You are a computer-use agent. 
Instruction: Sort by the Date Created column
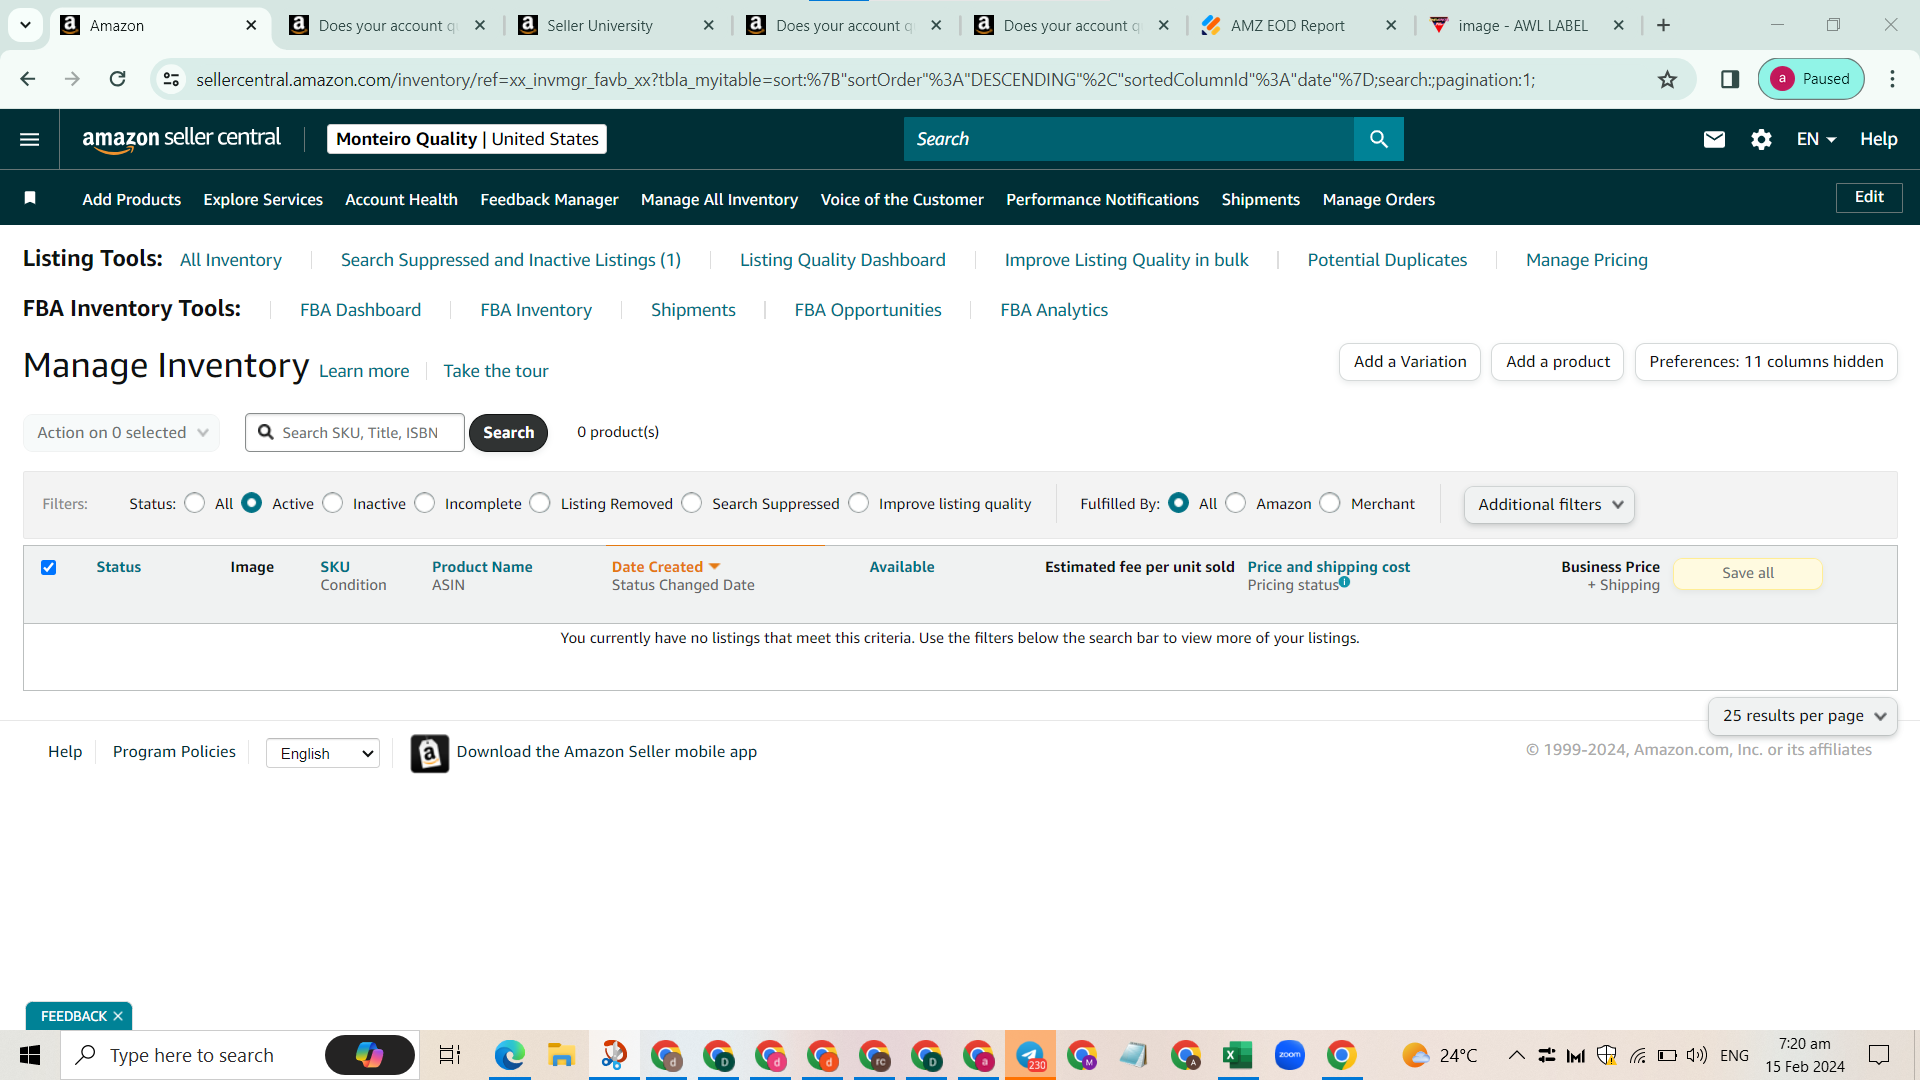(666, 567)
